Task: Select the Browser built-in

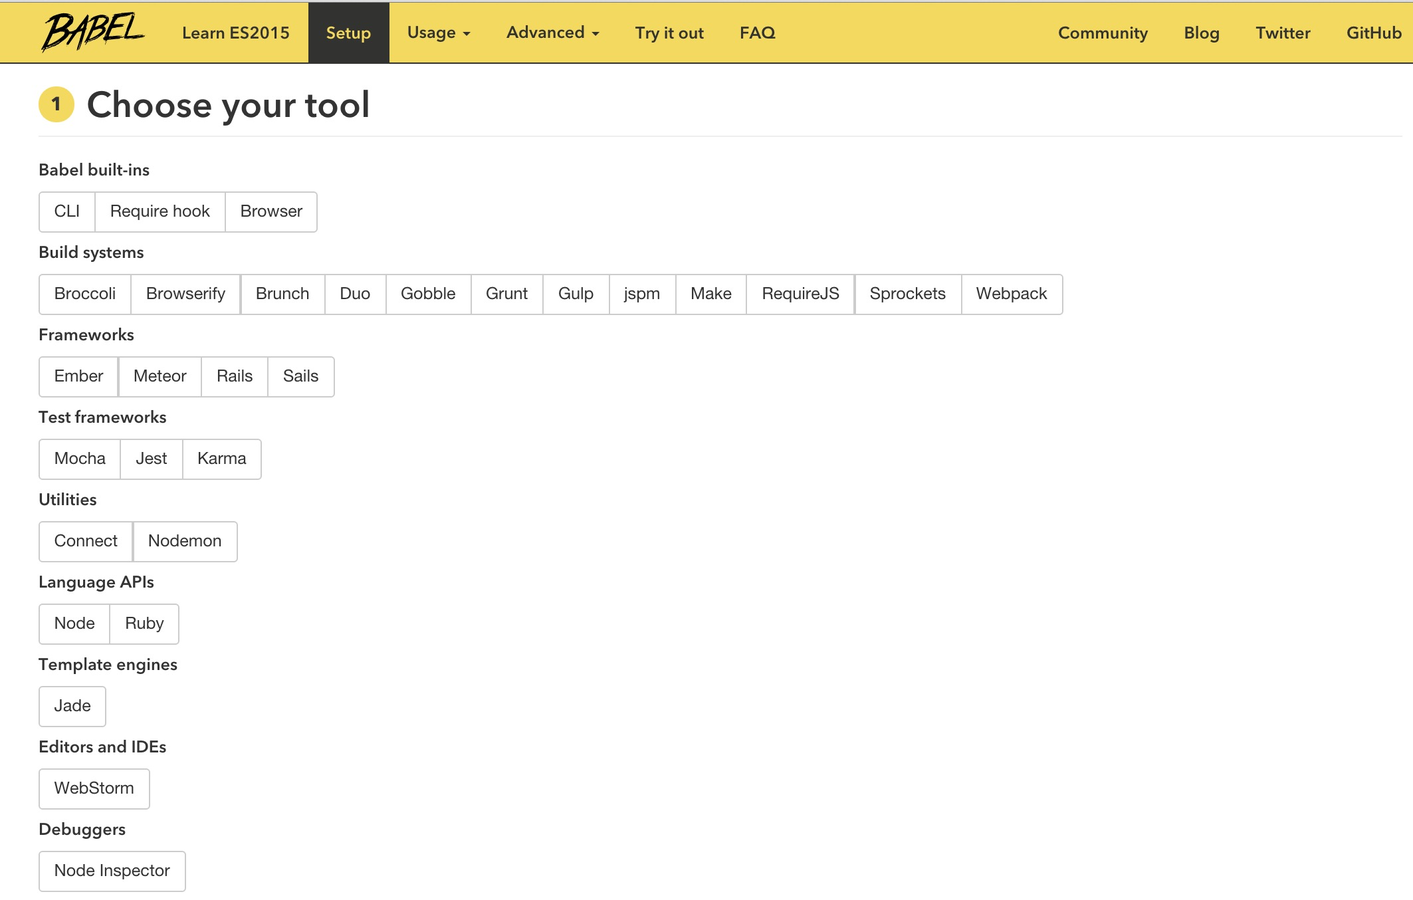Action: pos(271,212)
